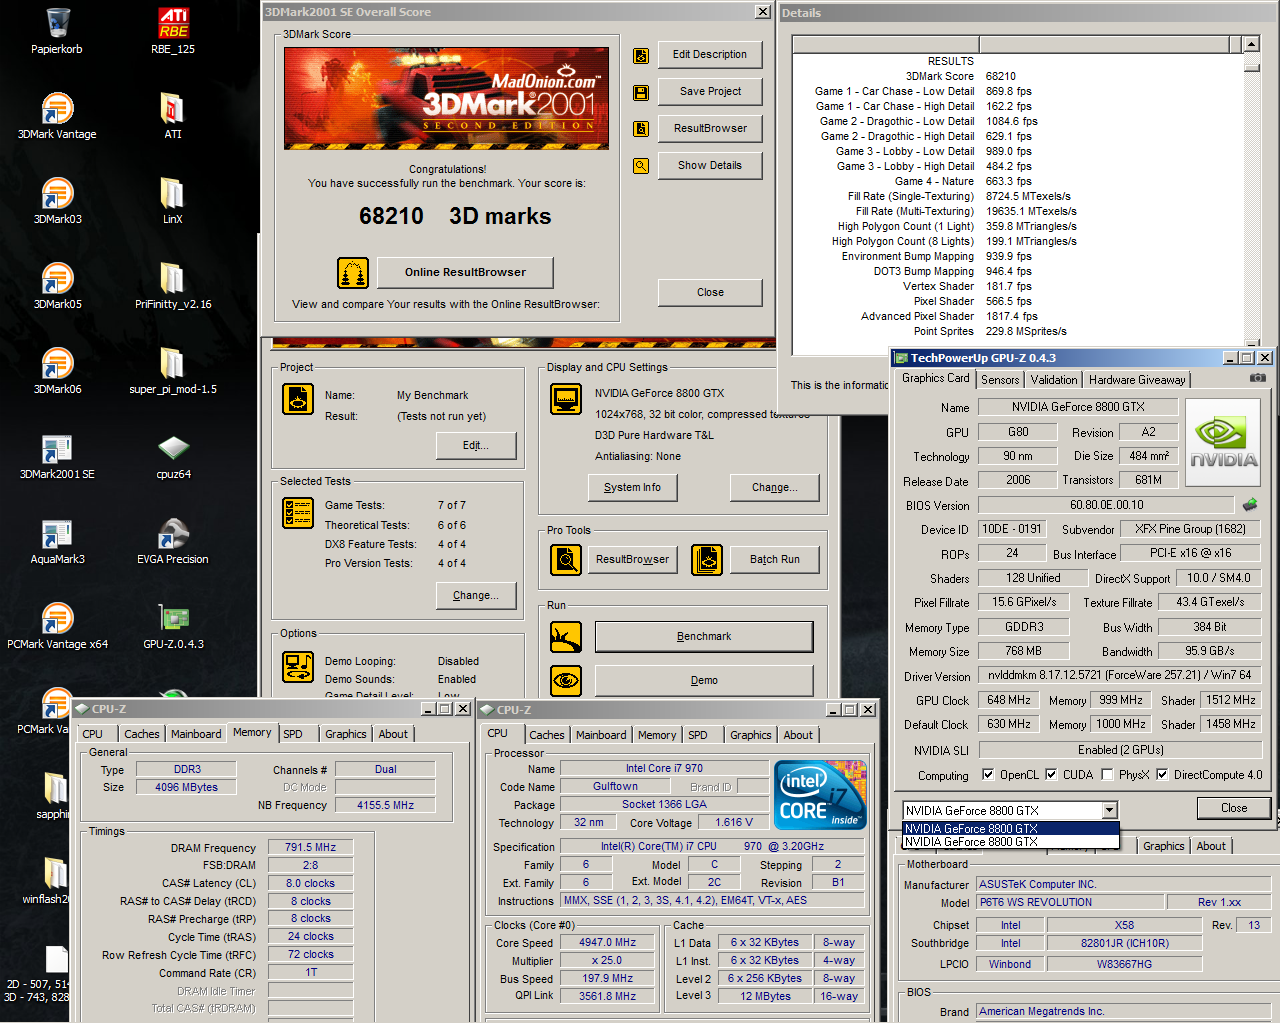Click the ResultBrowser button in Pro Tools
The height and width of the screenshot is (1024, 1280).
(632, 560)
